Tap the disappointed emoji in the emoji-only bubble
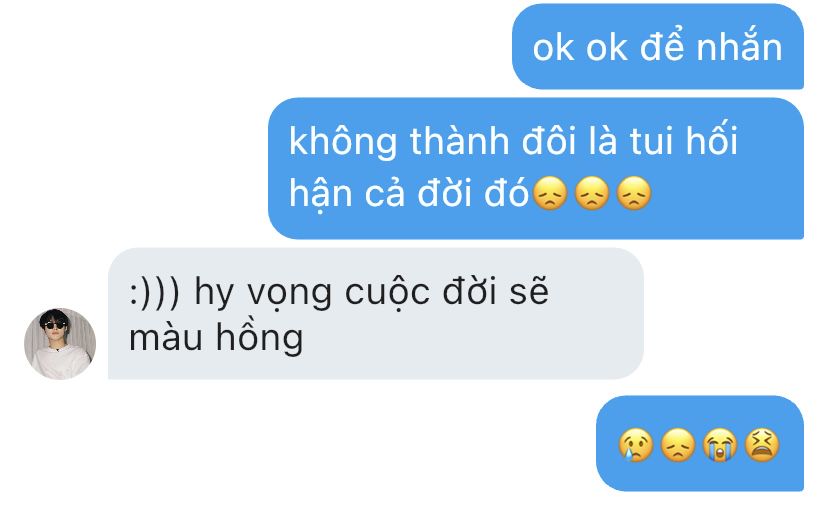 pos(678,444)
